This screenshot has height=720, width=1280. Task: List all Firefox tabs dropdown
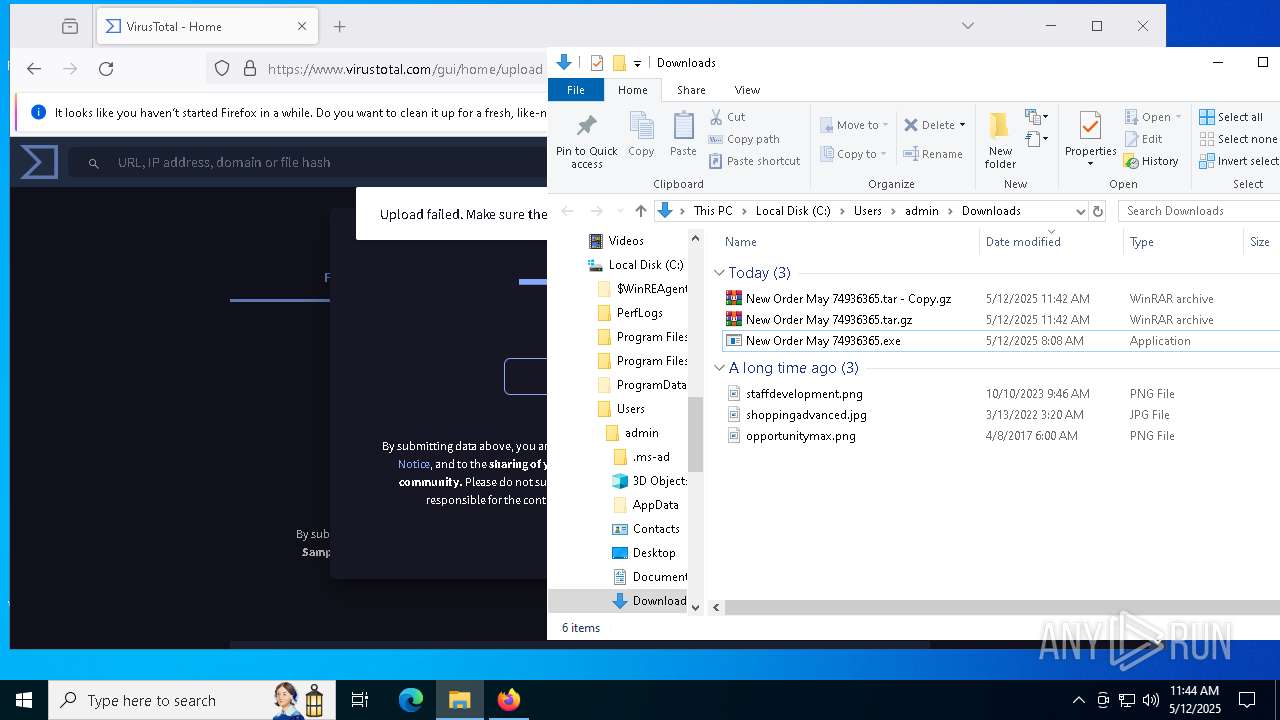[x=968, y=26]
